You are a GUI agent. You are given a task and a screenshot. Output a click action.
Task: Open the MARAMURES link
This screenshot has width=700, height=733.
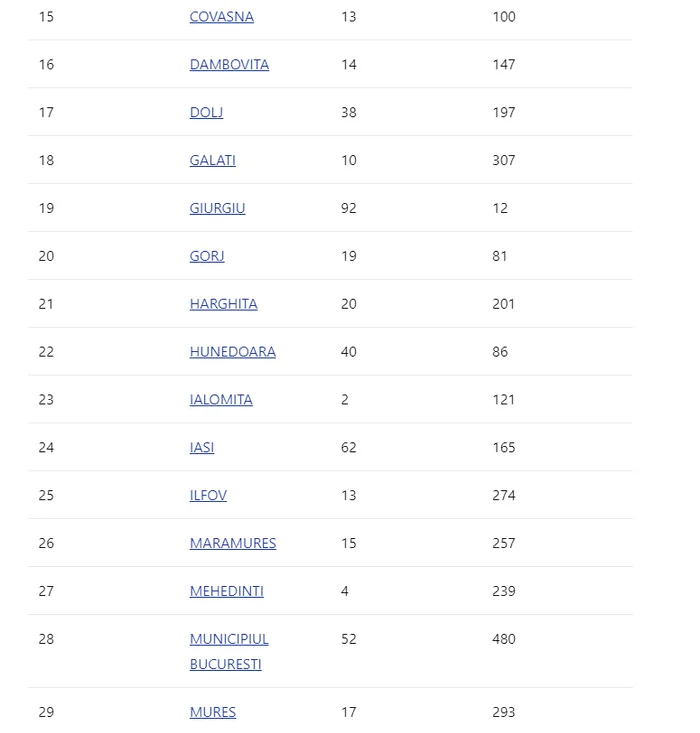(233, 544)
